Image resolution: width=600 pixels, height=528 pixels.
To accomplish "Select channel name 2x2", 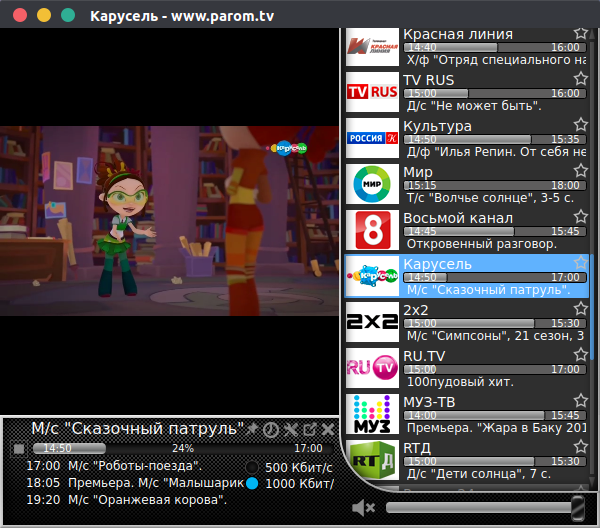I will tap(416, 310).
